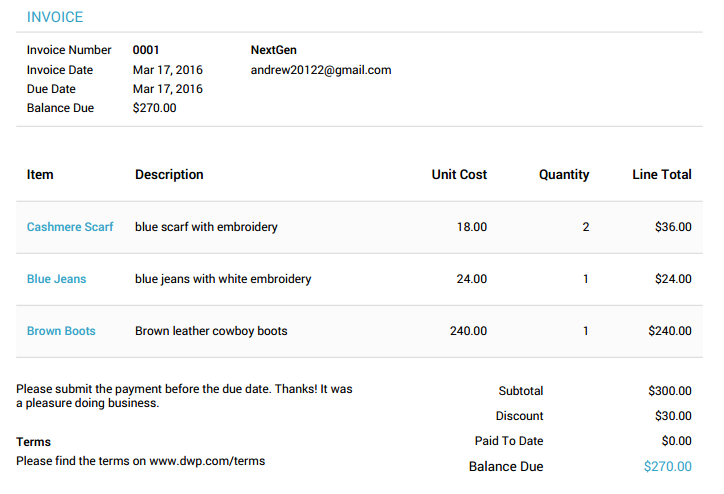Screen dimensions: 724x494
Task: Click the $240.00 line total for boots
Action: point(670,331)
